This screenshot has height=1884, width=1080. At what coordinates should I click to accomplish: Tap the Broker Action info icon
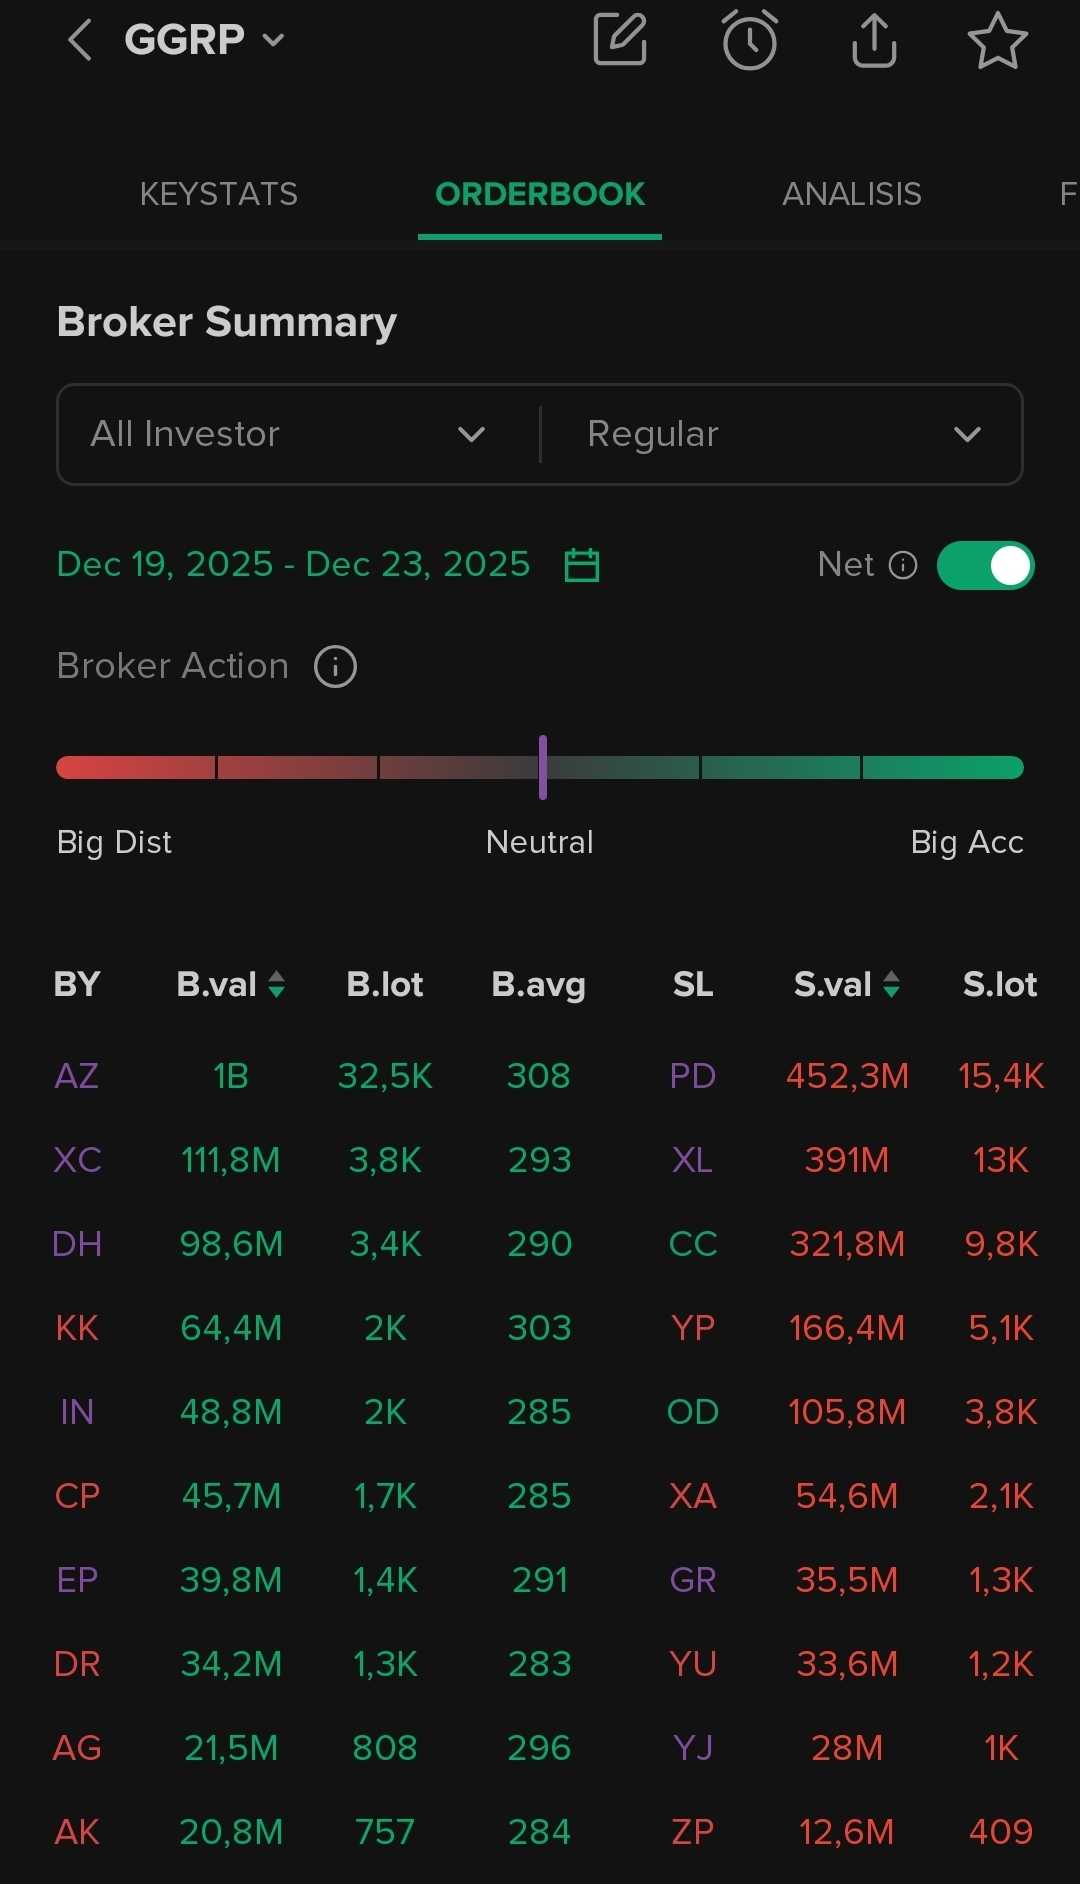click(x=335, y=666)
